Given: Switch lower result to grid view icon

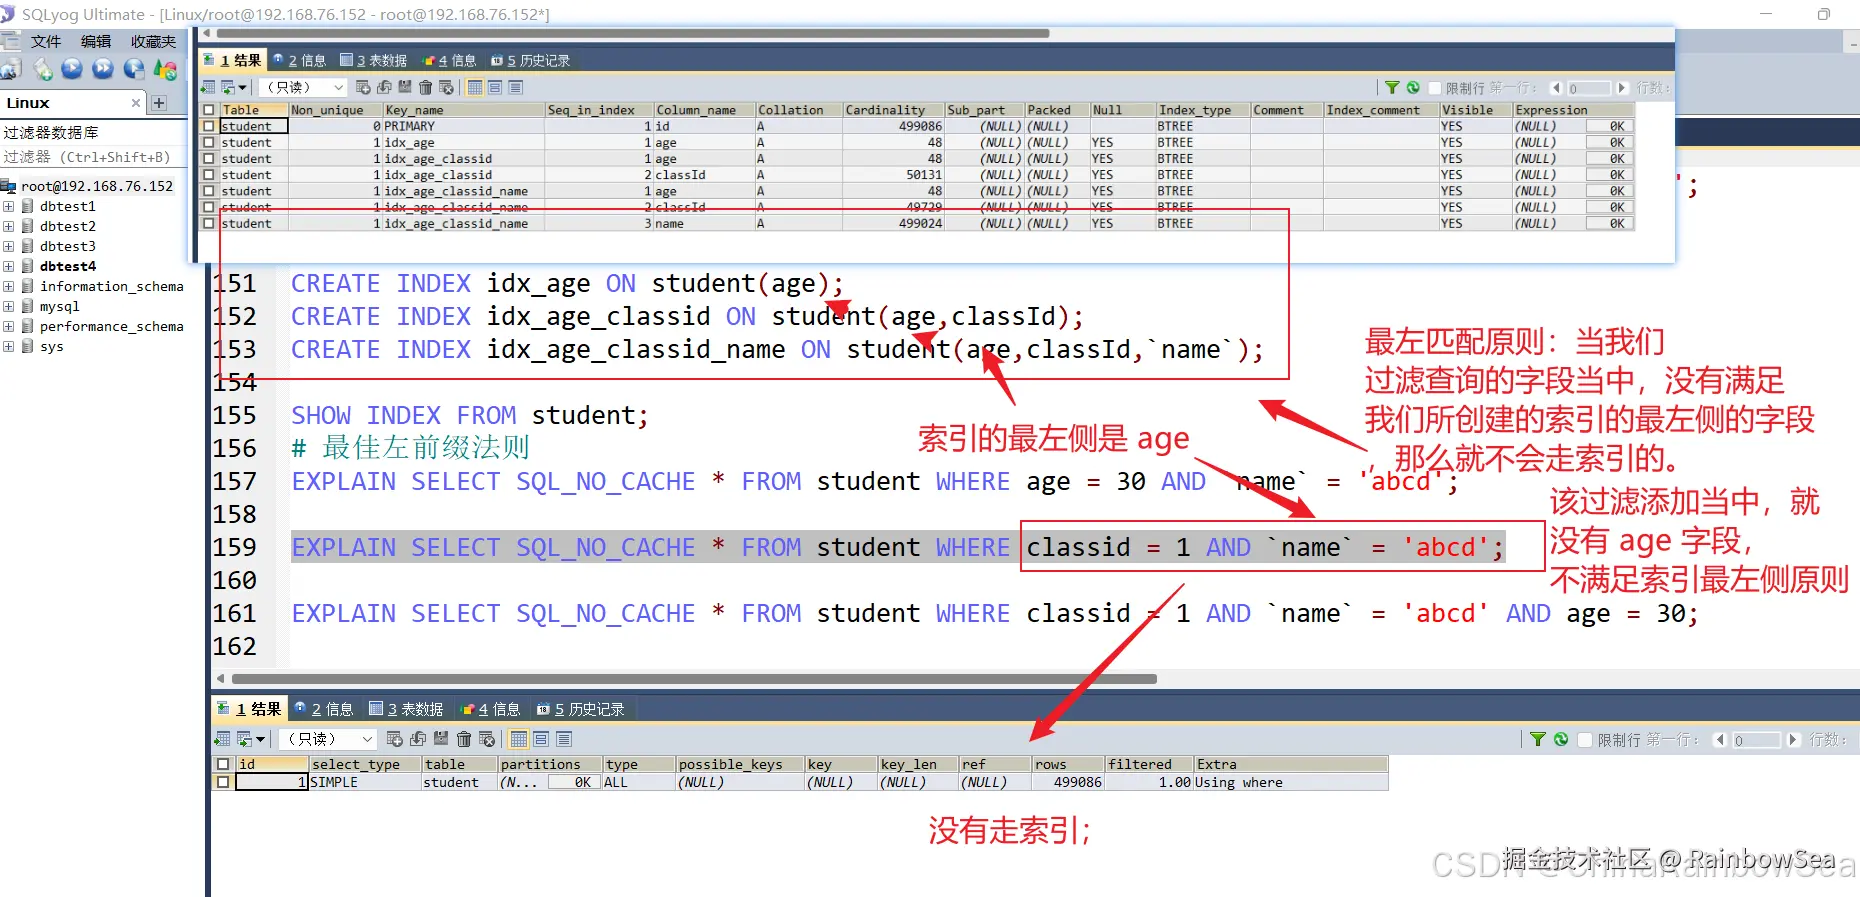Looking at the screenshot, I should pyautogui.click(x=518, y=739).
